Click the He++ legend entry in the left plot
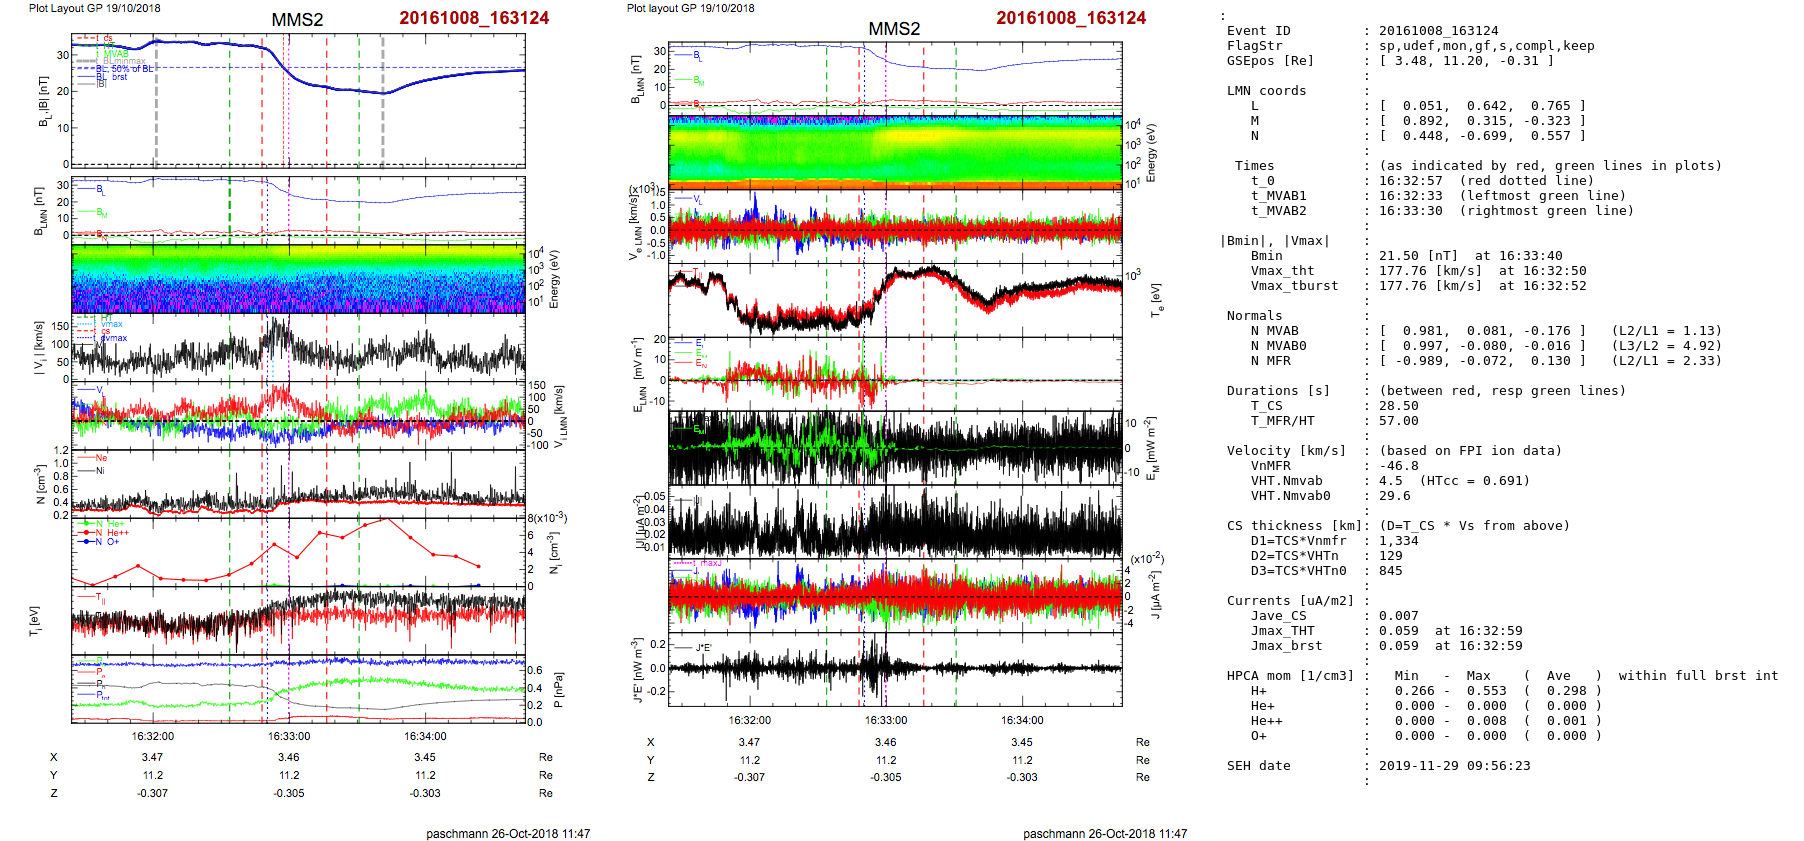Screen dimensions: 1804x841 click(117, 533)
